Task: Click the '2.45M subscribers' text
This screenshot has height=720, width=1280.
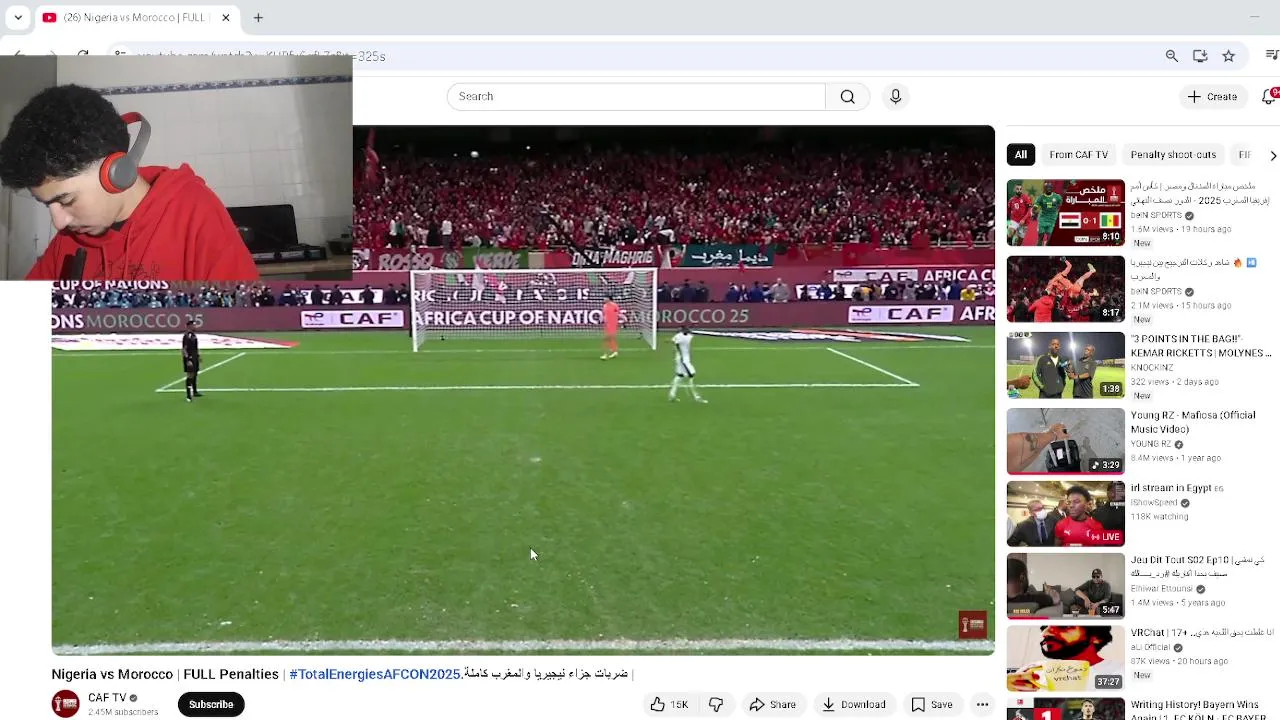Action: click(x=123, y=712)
